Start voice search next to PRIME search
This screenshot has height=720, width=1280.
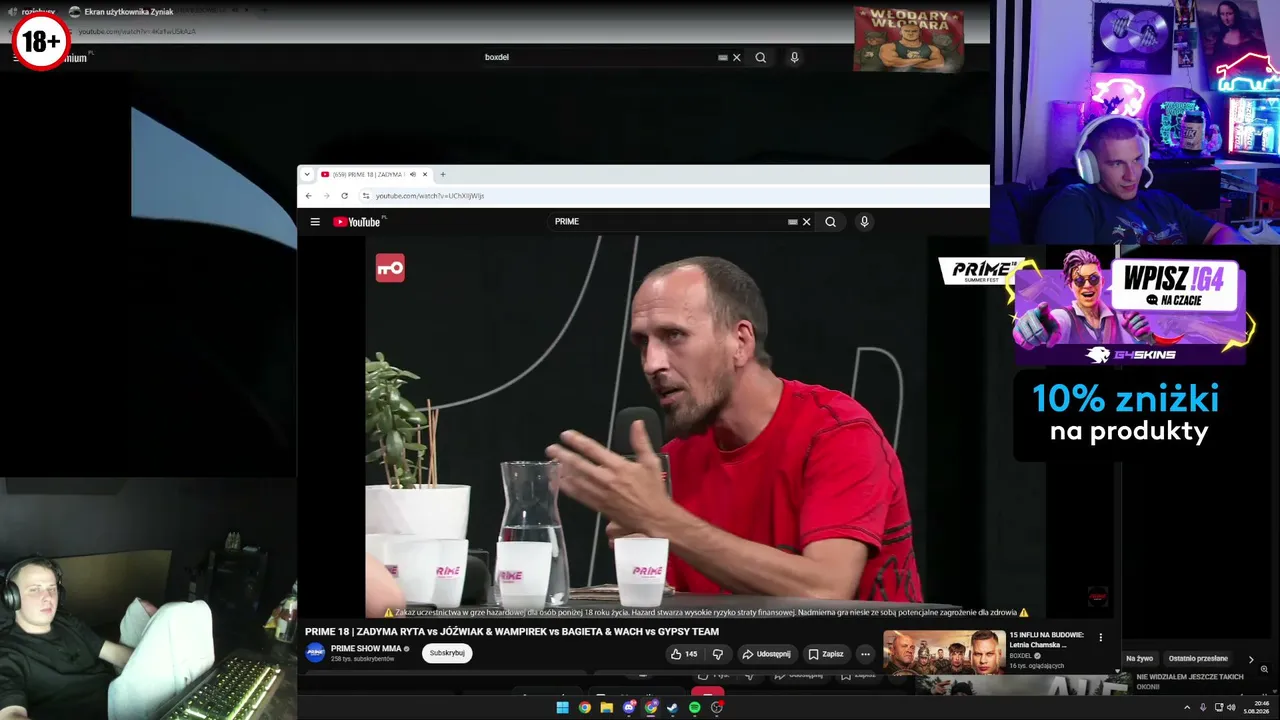coord(864,222)
